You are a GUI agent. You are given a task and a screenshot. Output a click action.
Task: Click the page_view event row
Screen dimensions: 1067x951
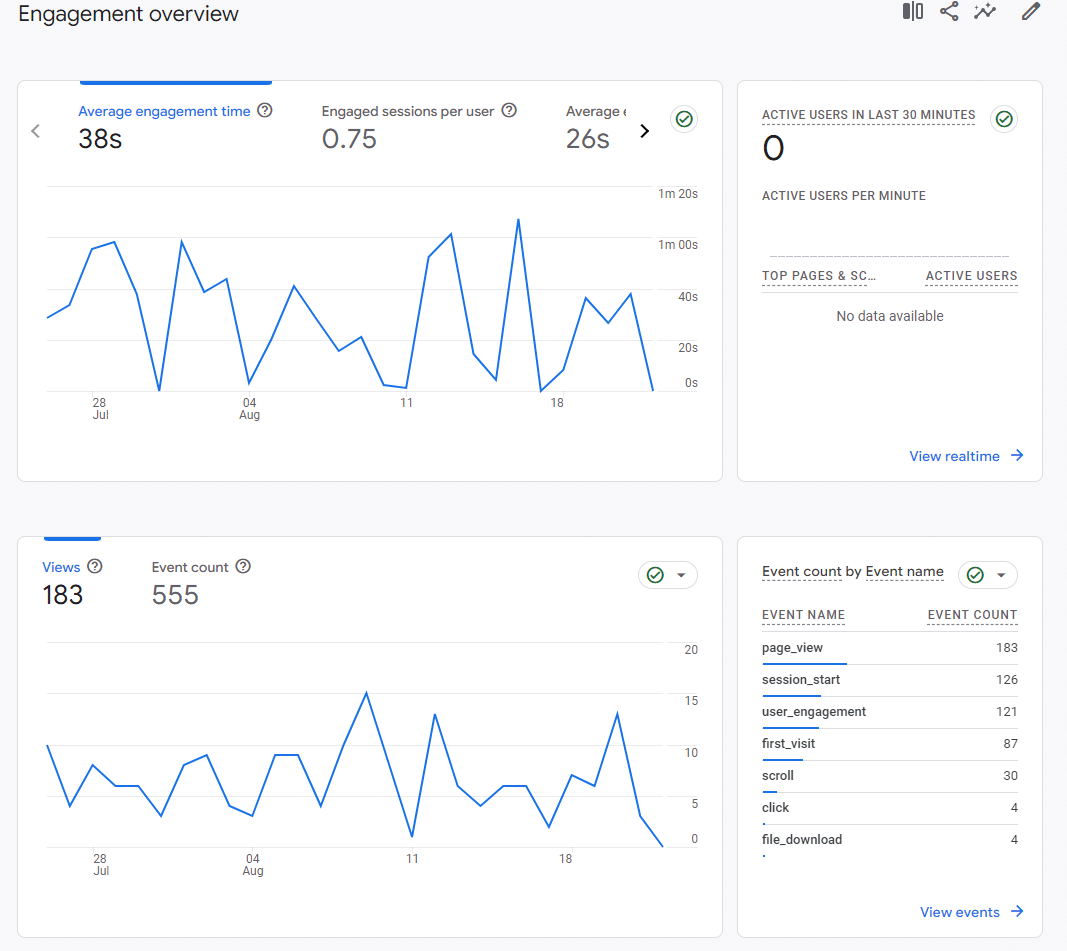click(889, 648)
